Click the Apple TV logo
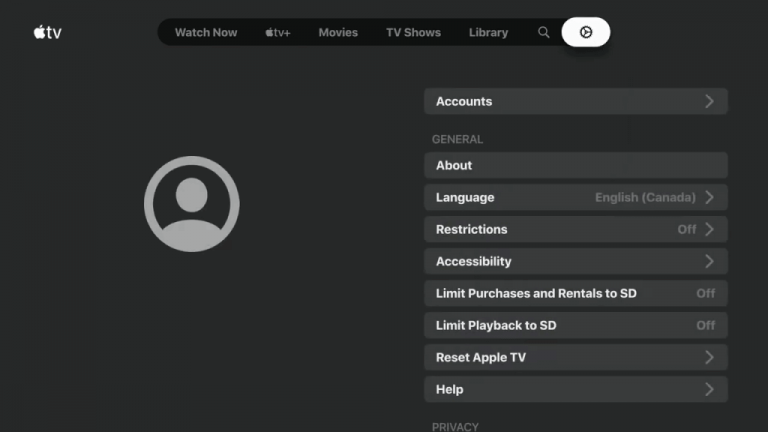The width and height of the screenshot is (768, 432). click(x=48, y=32)
